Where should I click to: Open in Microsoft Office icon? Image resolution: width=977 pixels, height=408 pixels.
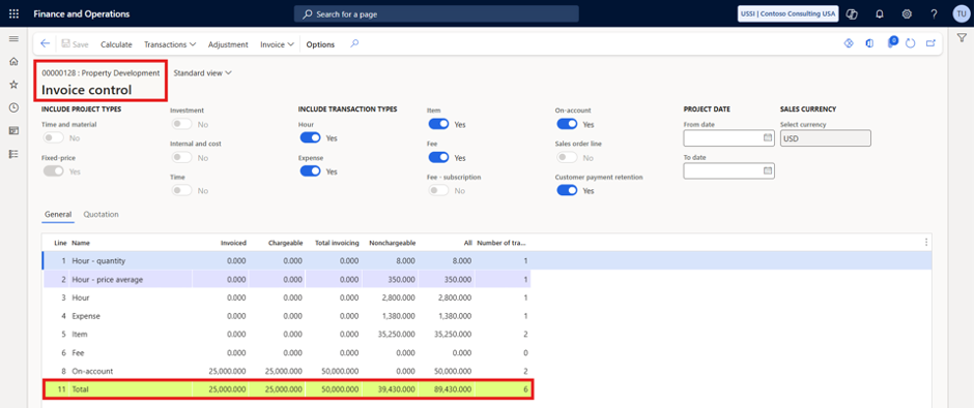(x=870, y=44)
